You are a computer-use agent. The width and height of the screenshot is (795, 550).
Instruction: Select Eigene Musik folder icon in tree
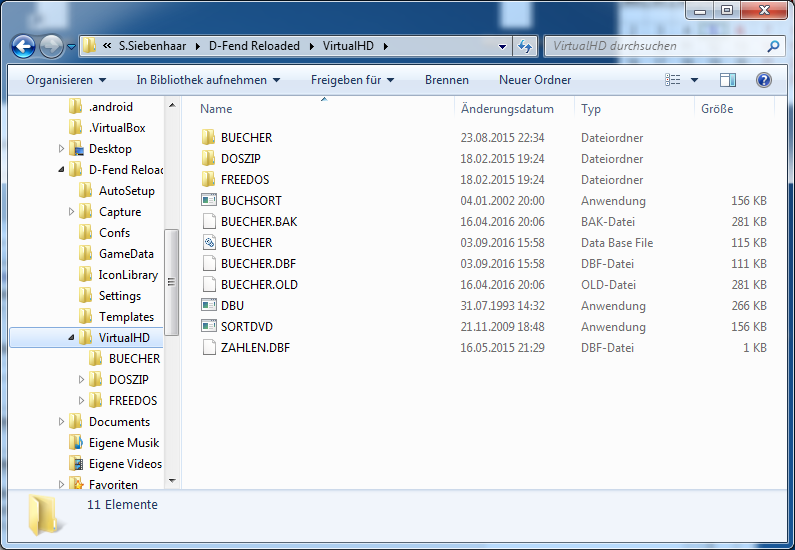tap(76, 443)
